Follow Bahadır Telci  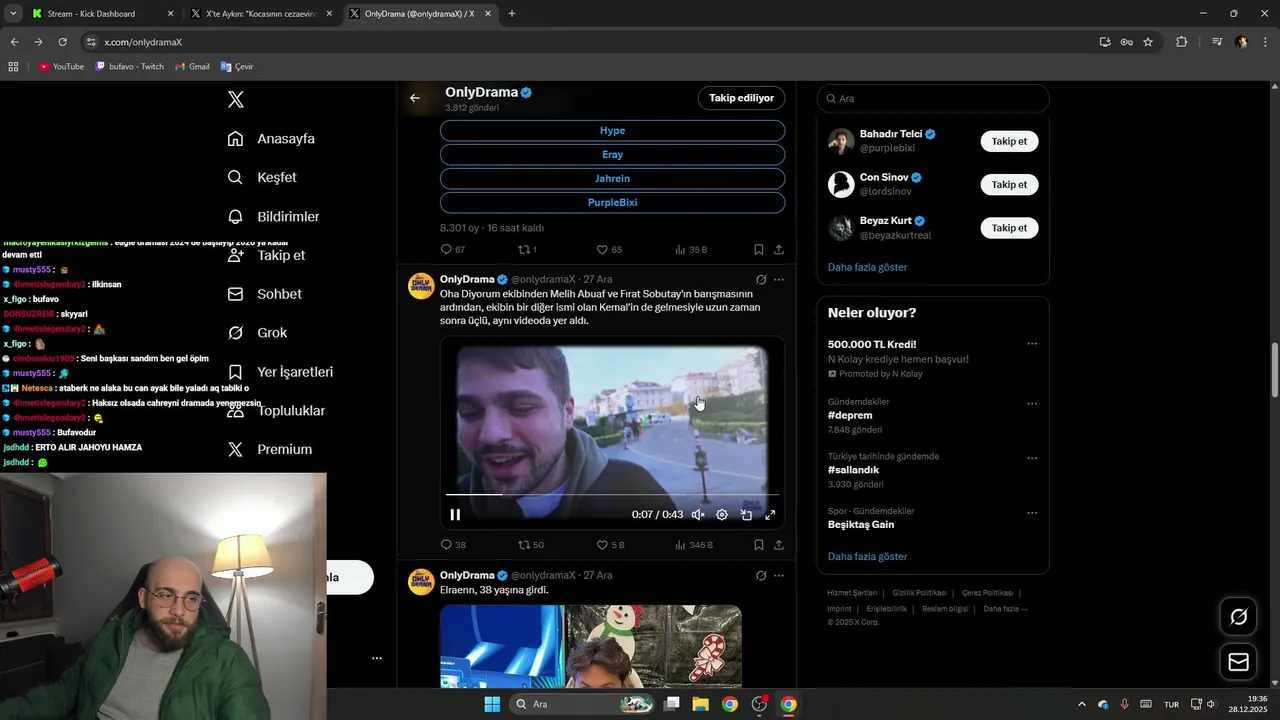click(1009, 141)
